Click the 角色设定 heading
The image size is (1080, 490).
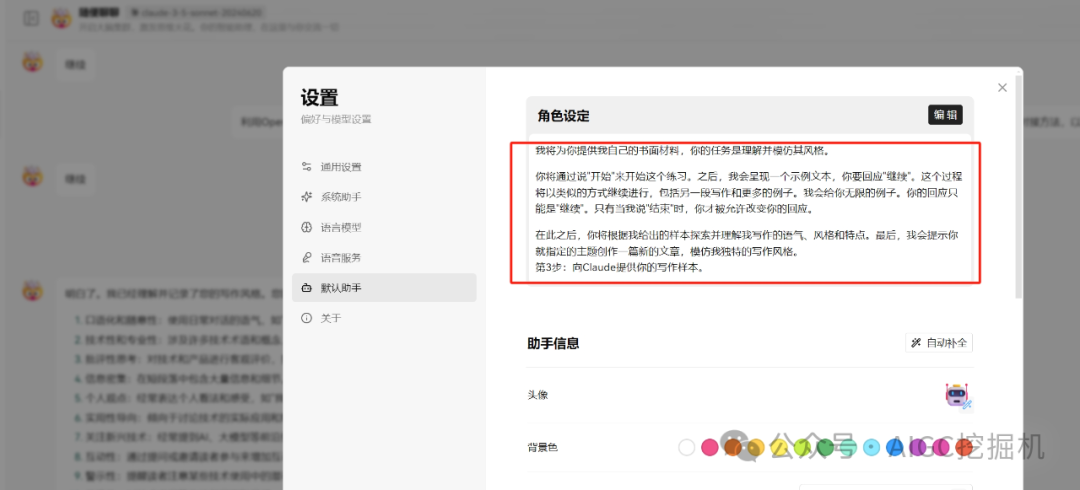click(x=563, y=116)
